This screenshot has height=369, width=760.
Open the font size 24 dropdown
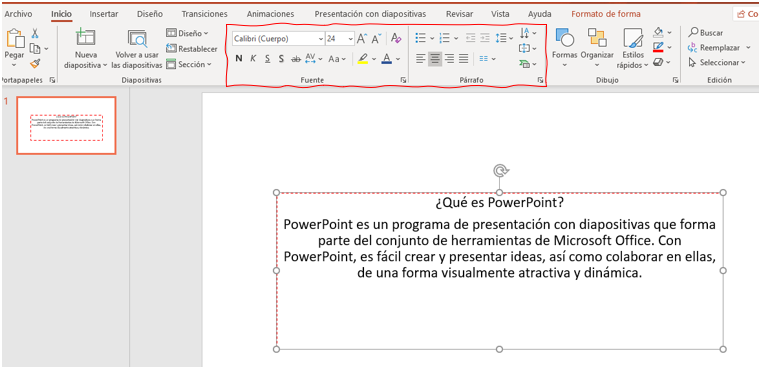[x=350, y=39]
